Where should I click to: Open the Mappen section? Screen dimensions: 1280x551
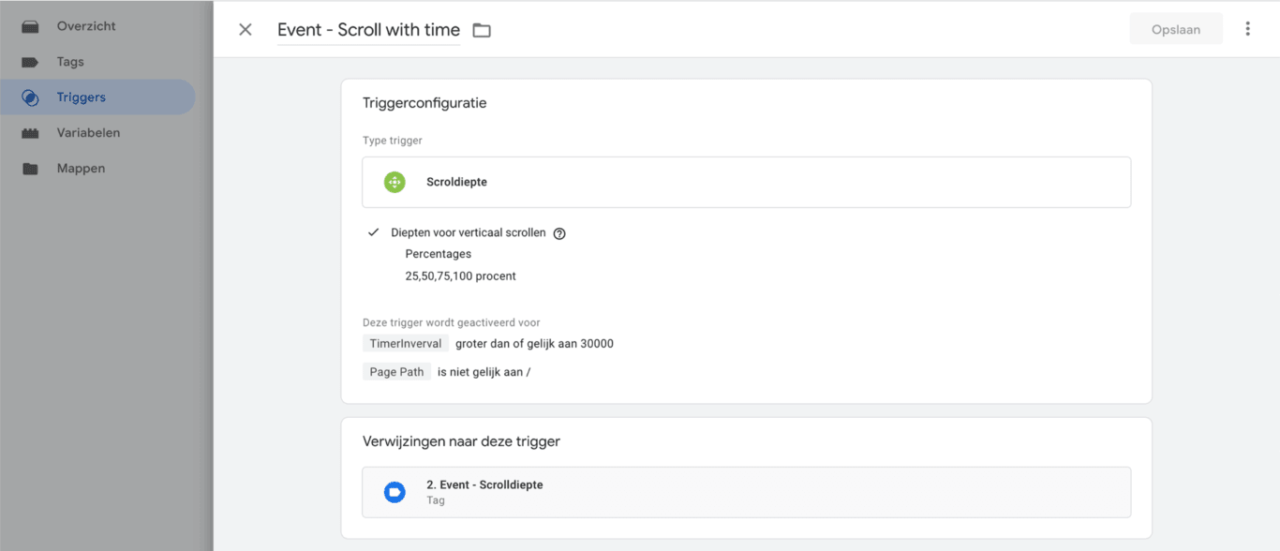coord(81,169)
